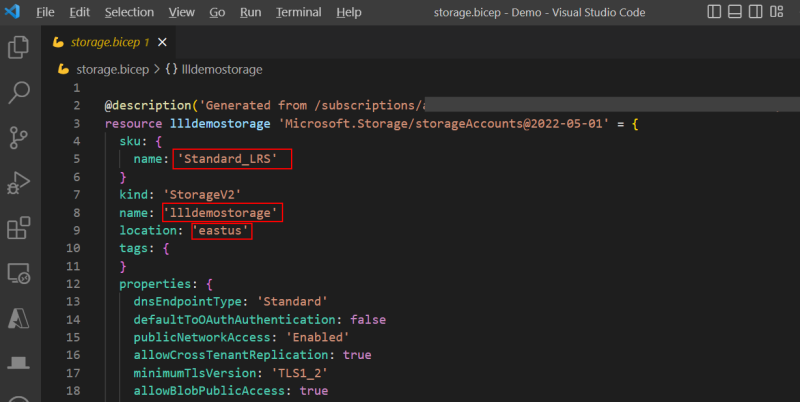Open the Extensions marketplace icon
The height and width of the screenshot is (402, 800).
pyautogui.click(x=18, y=228)
